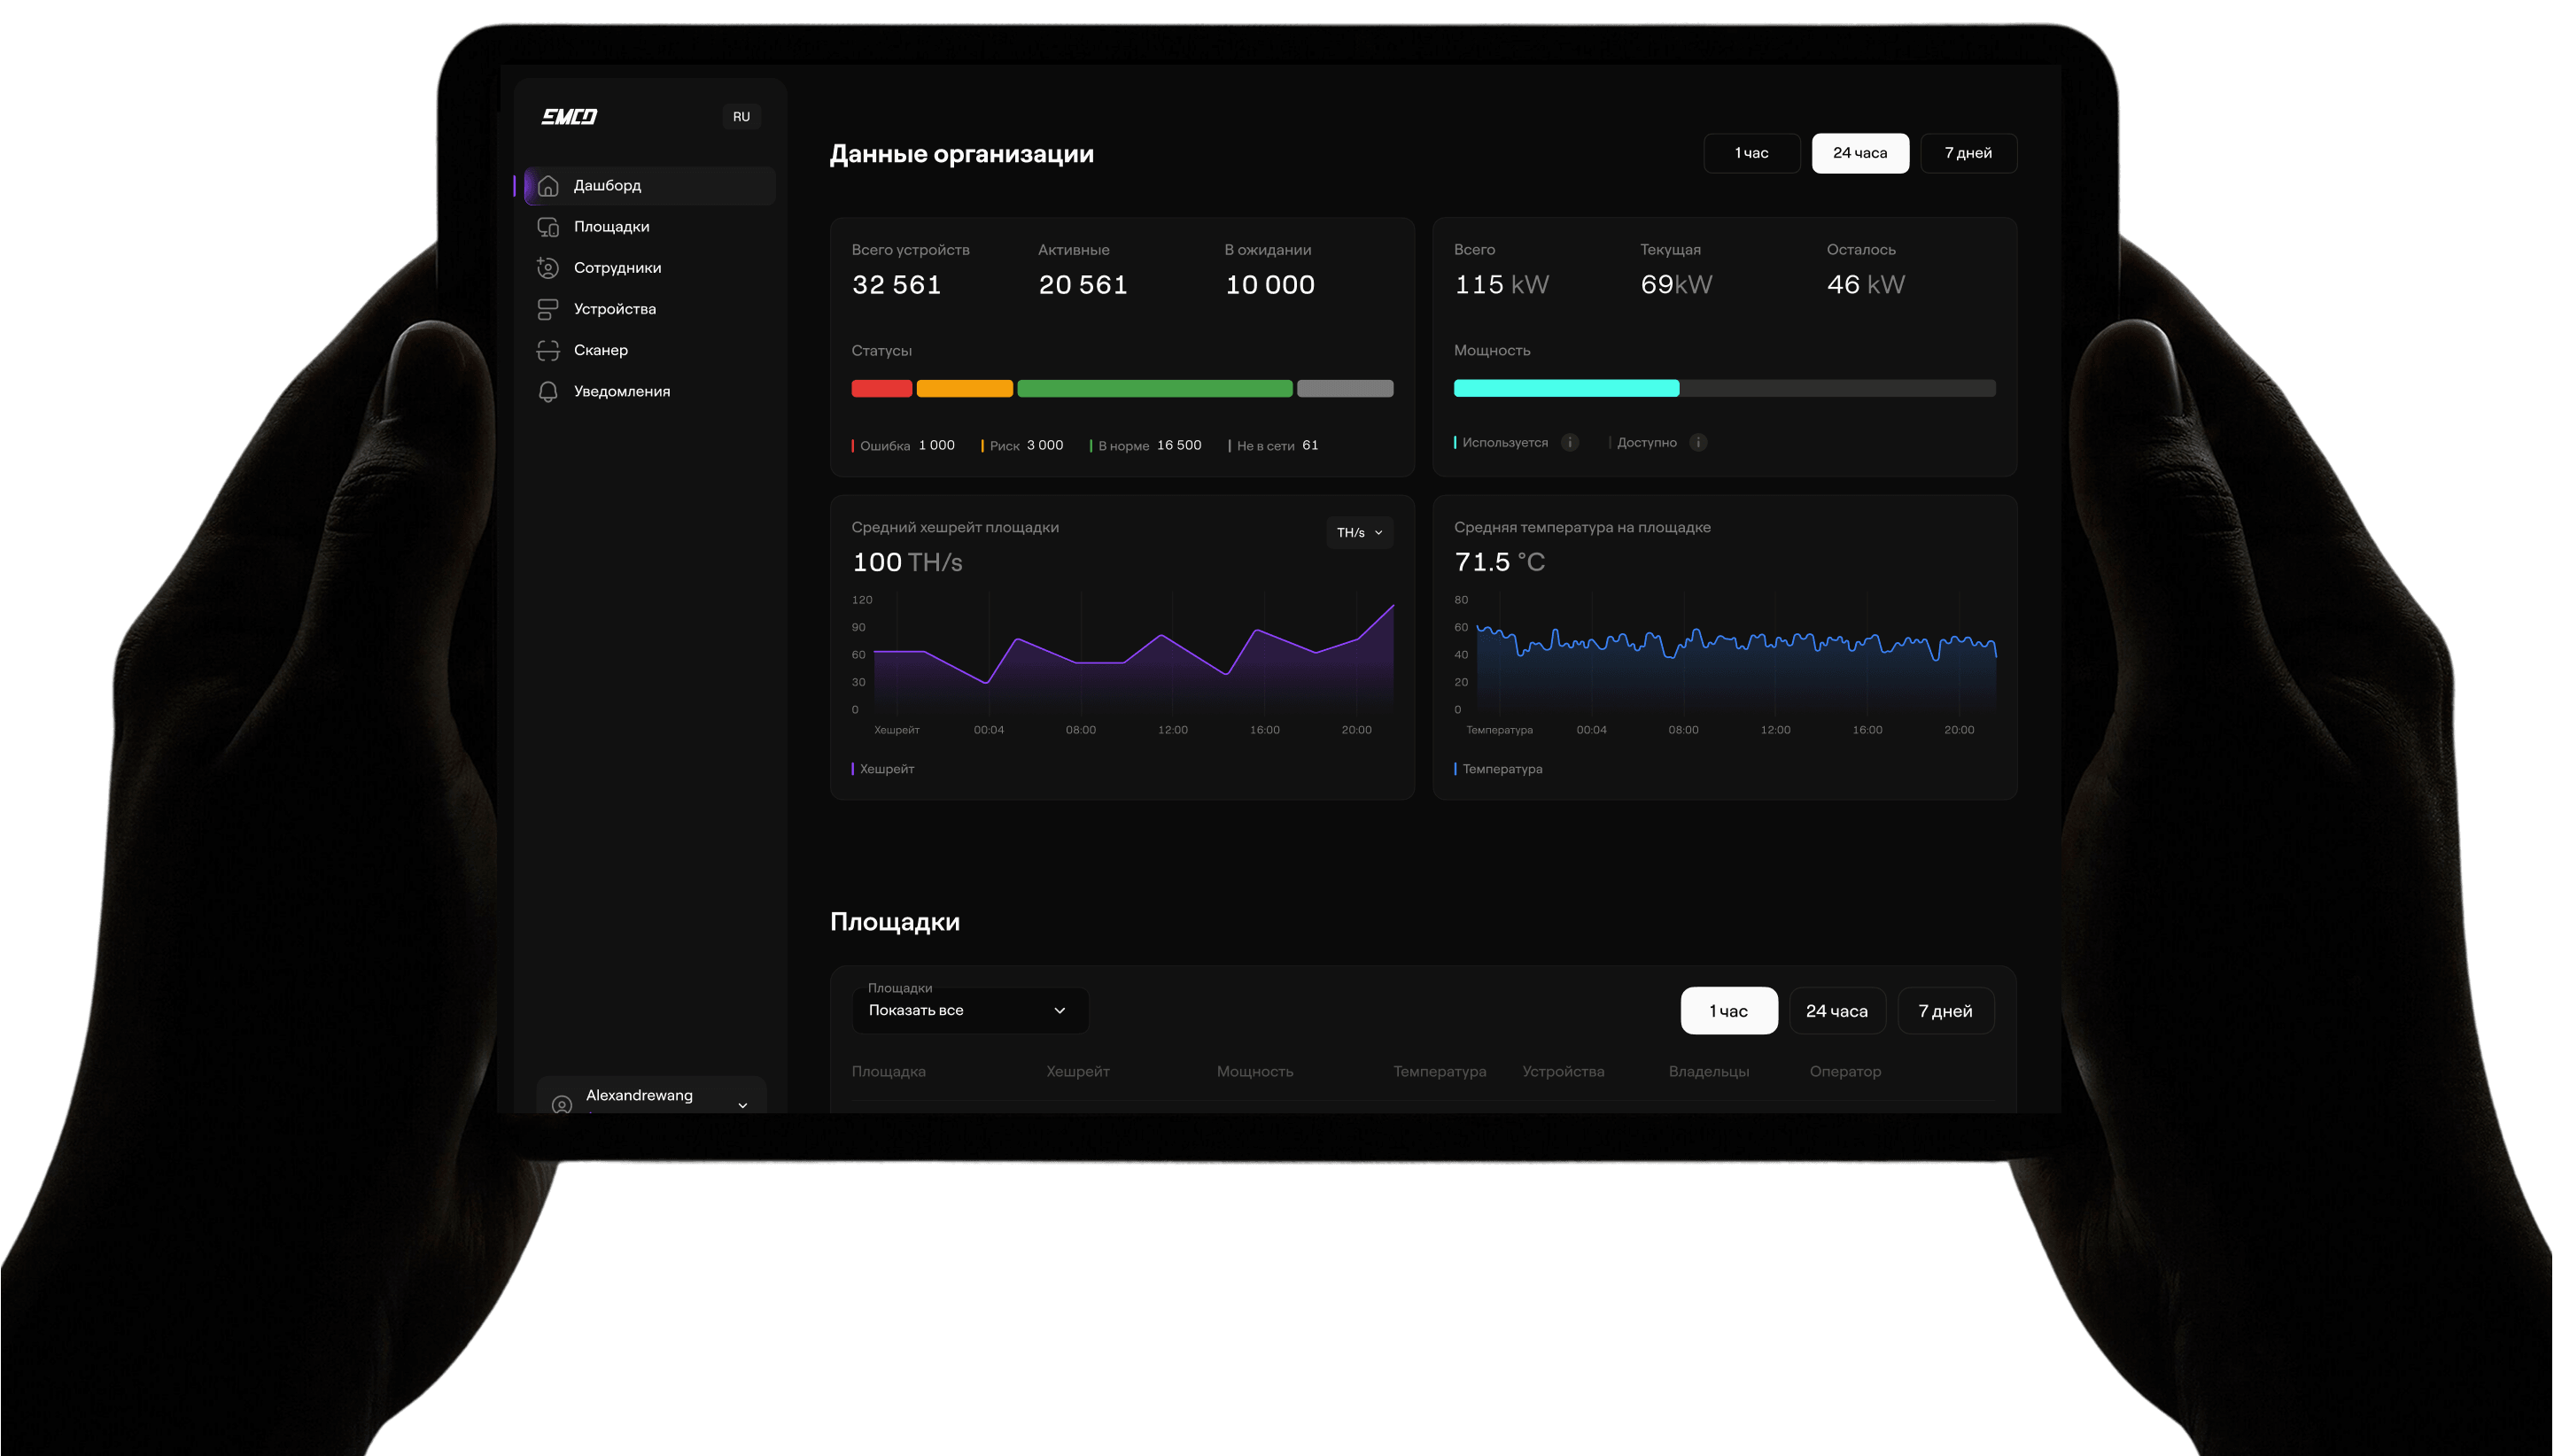2554x1456 pixels.
Task: Click the hashrate chart line area
Action: tap(1134, 660)
